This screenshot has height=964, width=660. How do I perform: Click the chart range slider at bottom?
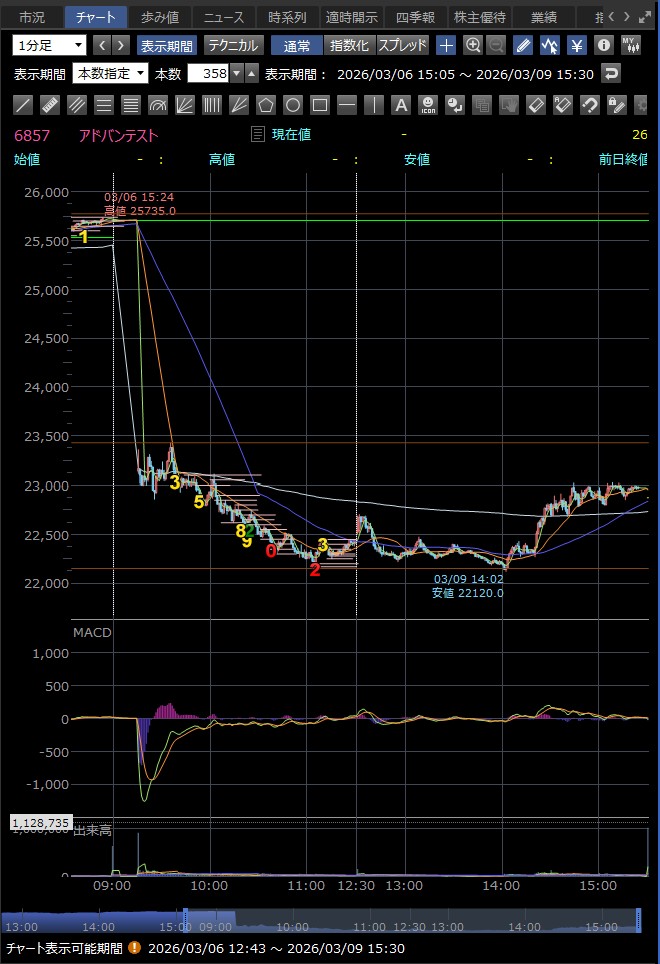coord(410,921)
